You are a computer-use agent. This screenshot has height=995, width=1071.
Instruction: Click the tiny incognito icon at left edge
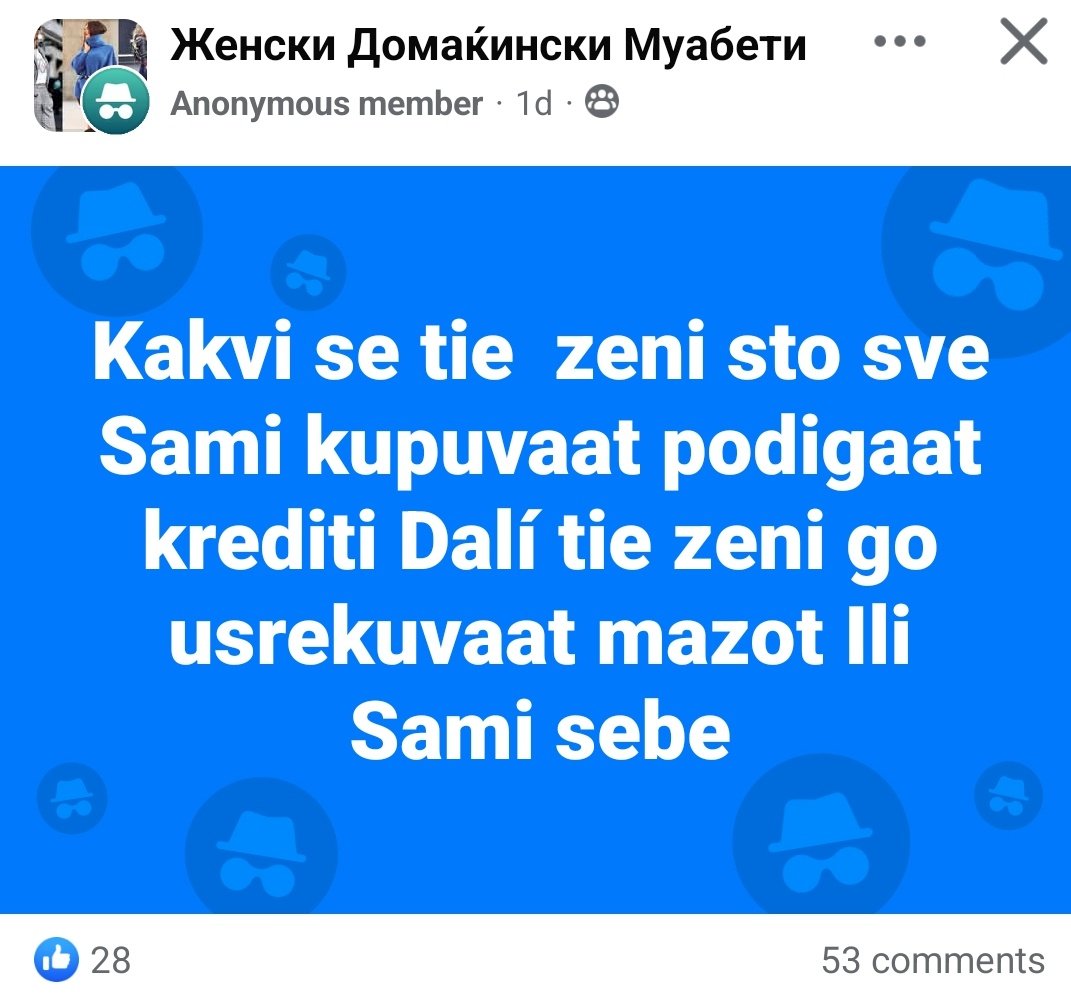pyautogui.click(x=72, y=798)
